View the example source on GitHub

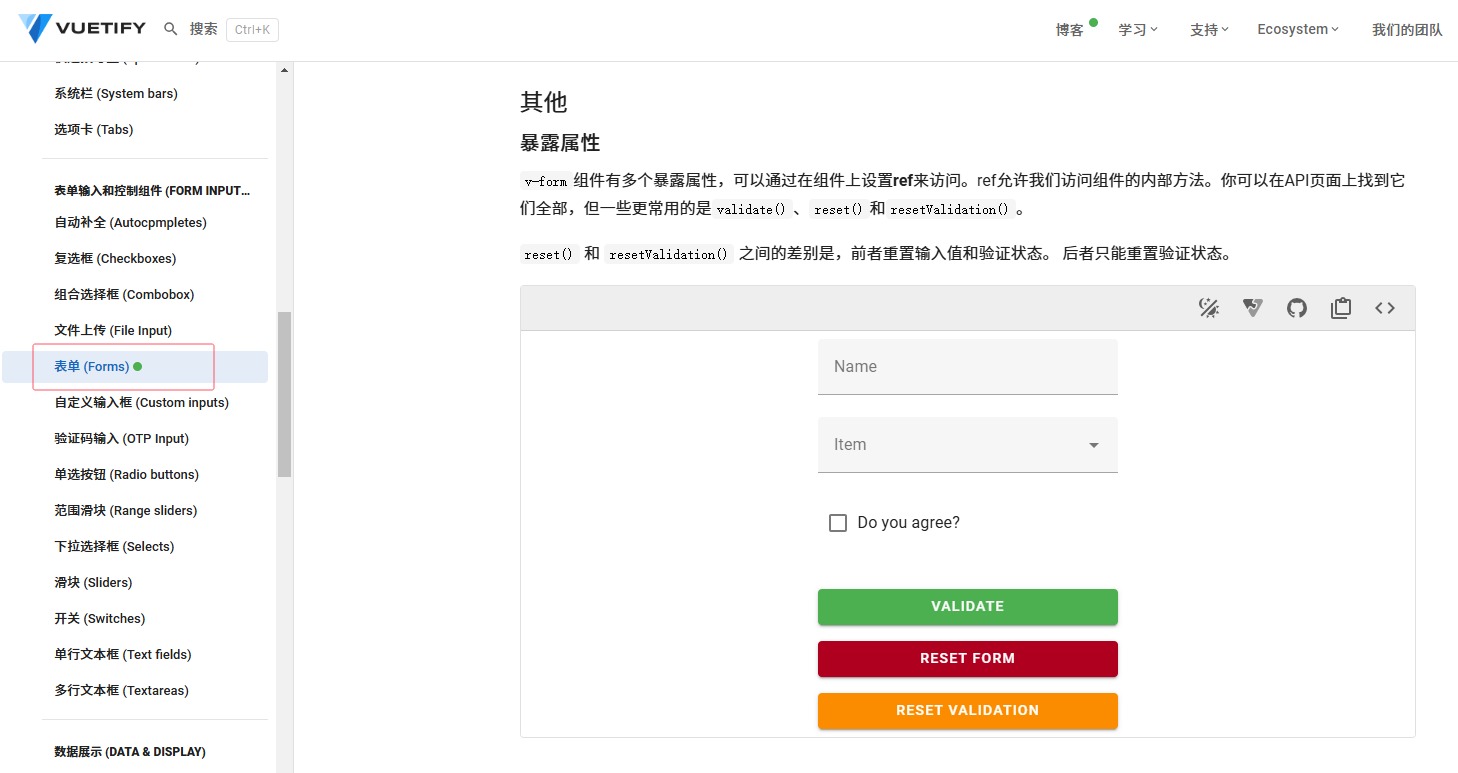tap(1296, 307)
